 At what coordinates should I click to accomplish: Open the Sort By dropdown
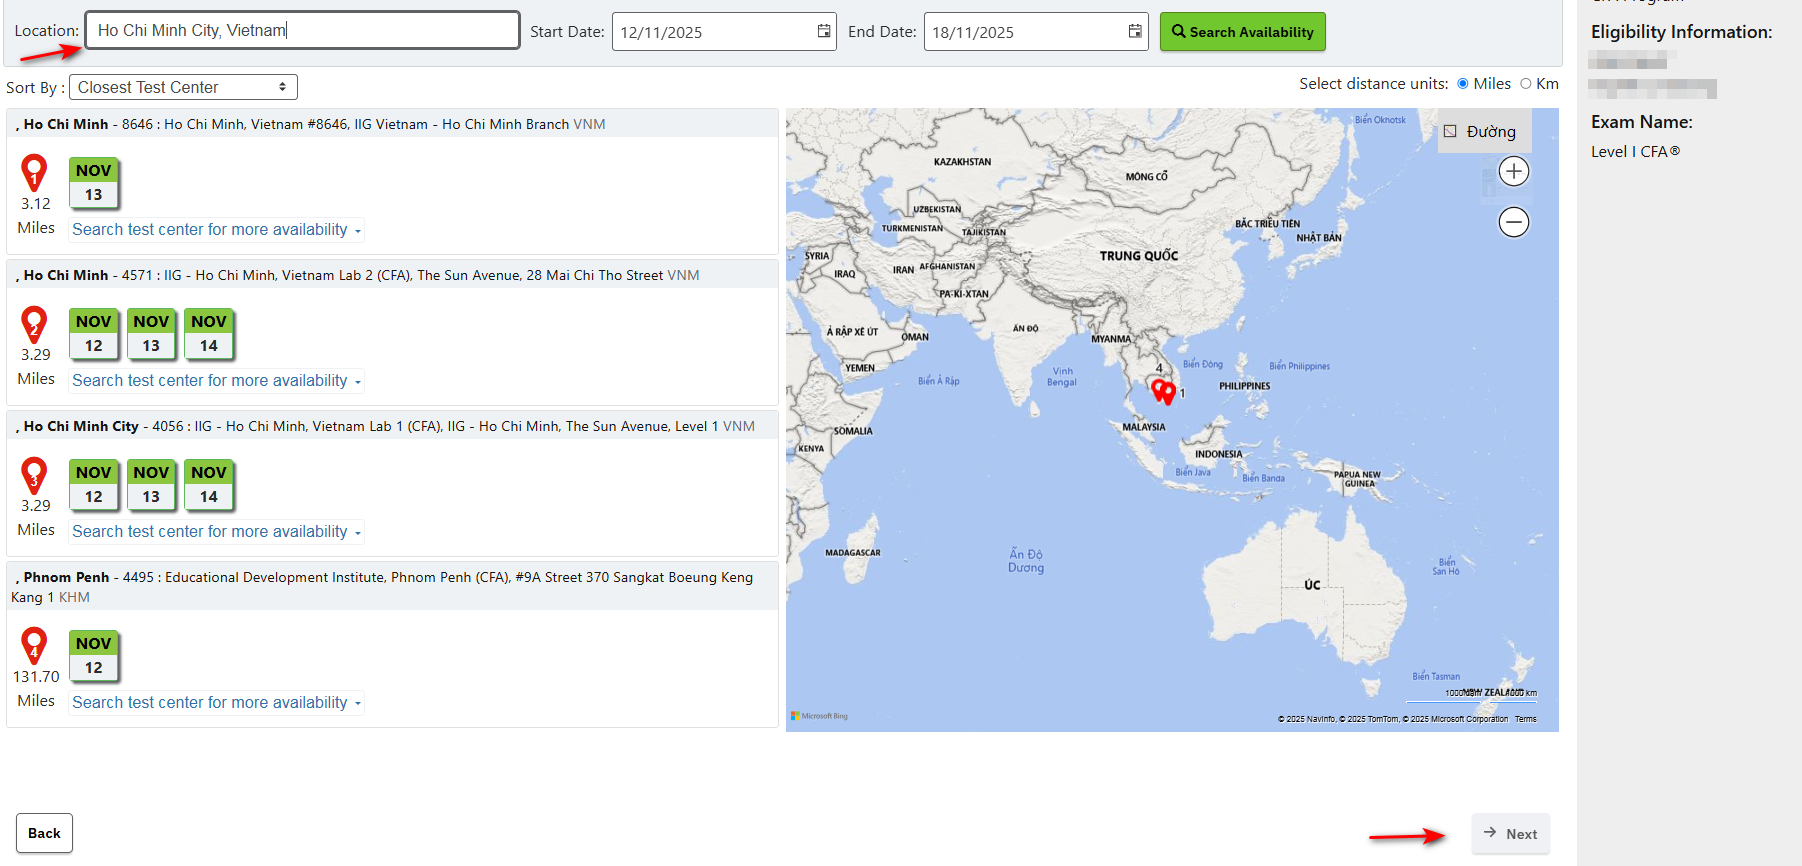[183, 87]
